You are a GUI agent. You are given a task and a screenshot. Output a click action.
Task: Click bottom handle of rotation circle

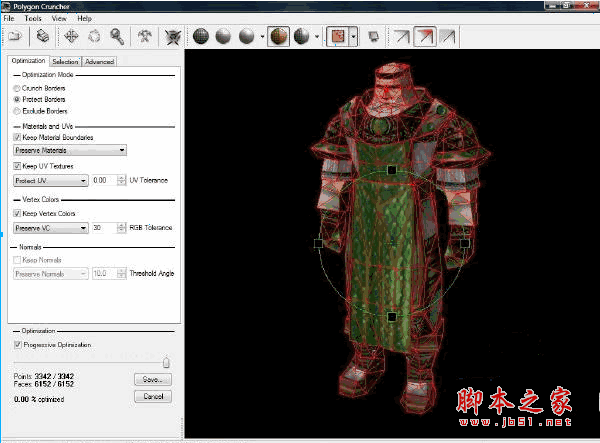[391, 317]
